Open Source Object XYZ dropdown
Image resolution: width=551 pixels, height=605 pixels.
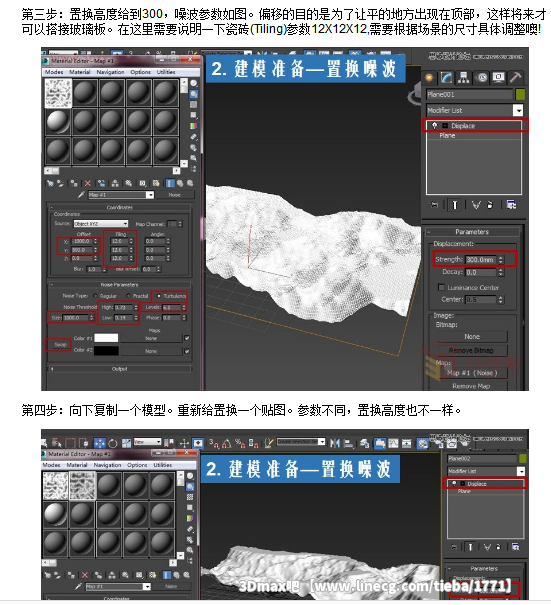point(101,224)
